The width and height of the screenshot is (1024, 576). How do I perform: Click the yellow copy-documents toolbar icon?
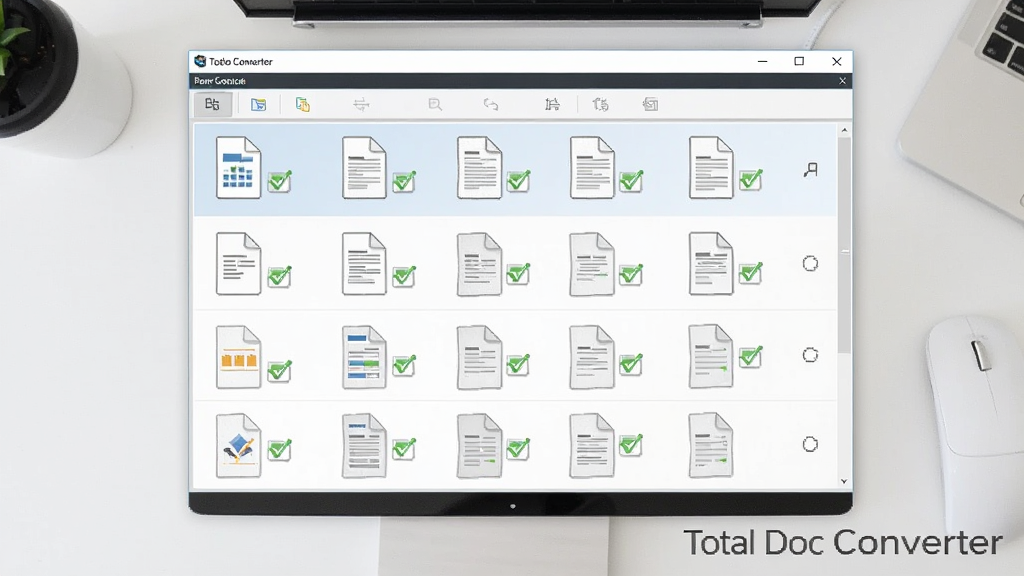(302, 104)
